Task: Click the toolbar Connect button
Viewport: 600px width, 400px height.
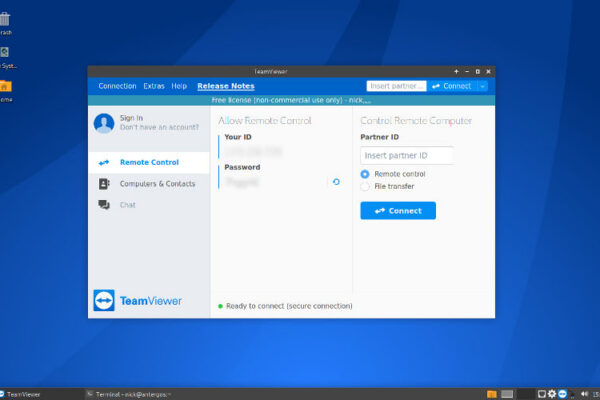Action: [452, 86]
